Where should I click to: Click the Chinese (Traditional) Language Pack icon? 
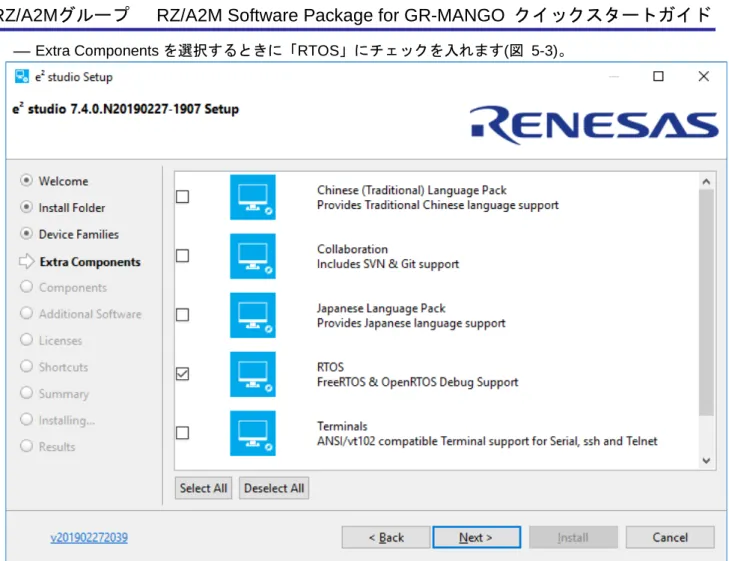[x=252, y=197]
